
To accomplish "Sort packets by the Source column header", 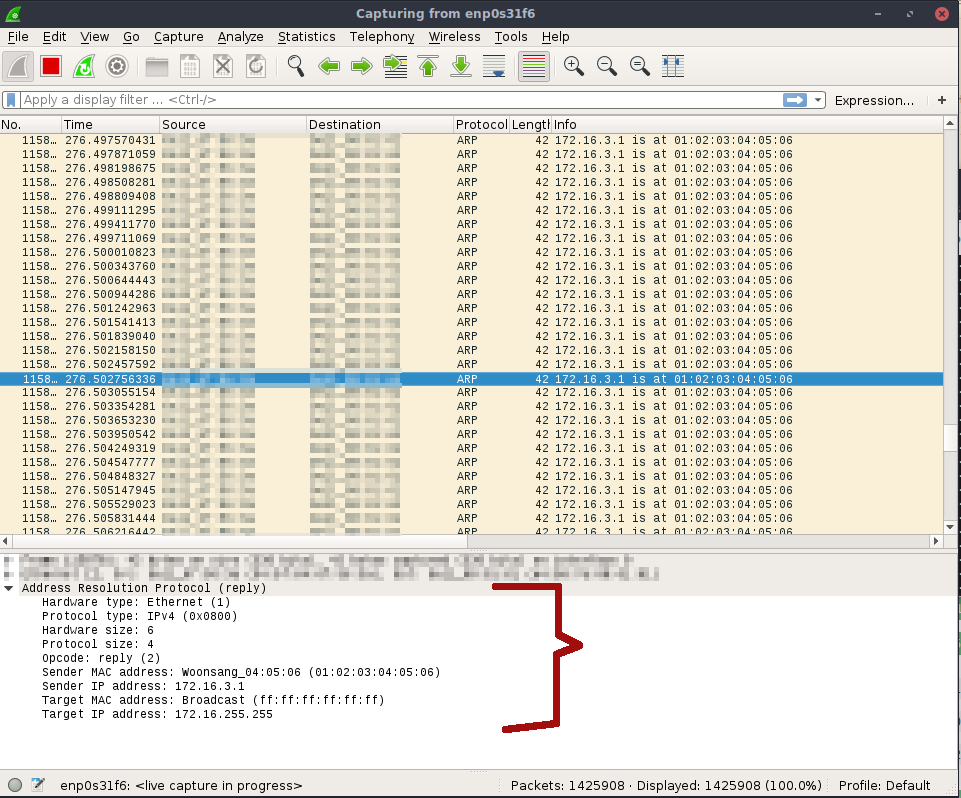I will click(x=233, y=124).
